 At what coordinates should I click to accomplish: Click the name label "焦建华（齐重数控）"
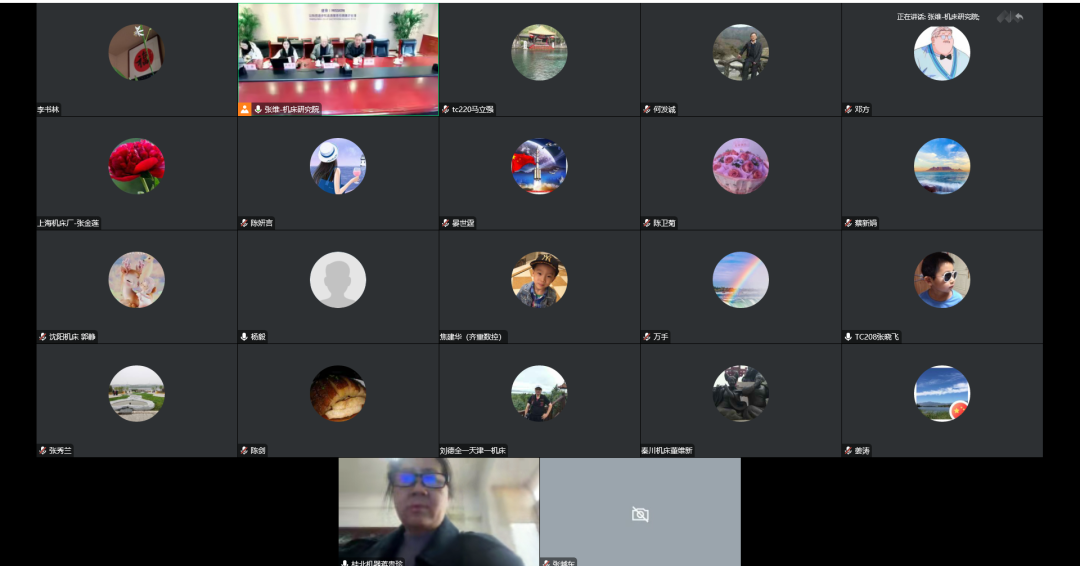(x=472, y=337)
